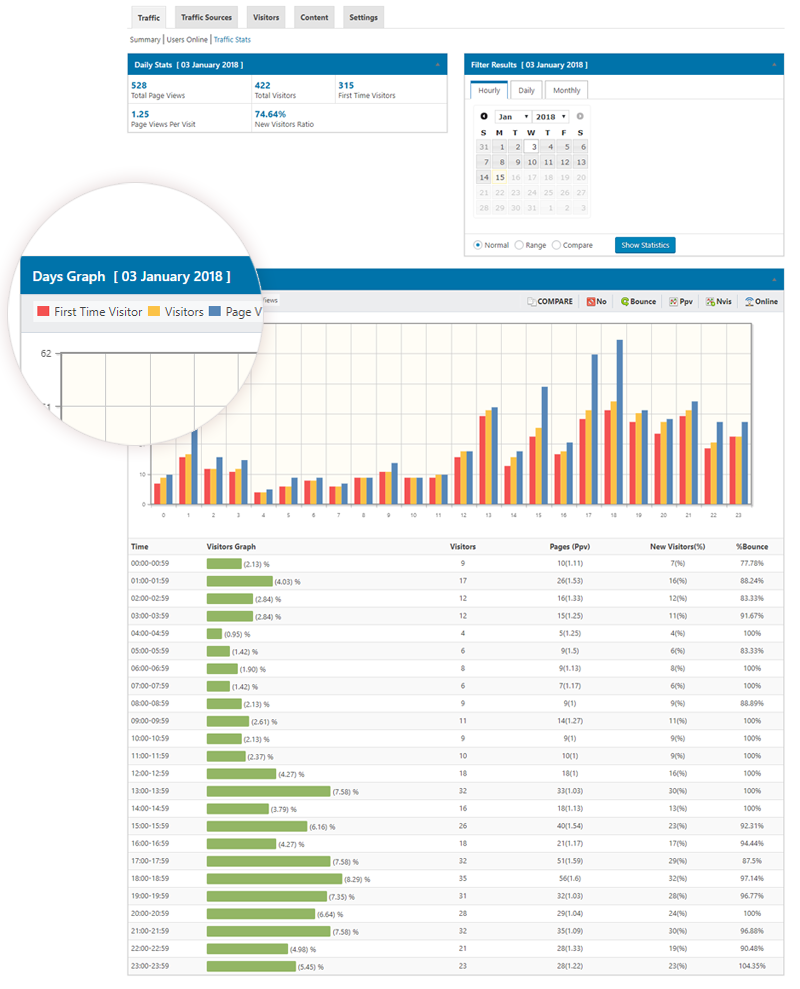800x989 pixels.
Task: Click the 18:00-18:59 time row
Action: (x=456, y=879)
